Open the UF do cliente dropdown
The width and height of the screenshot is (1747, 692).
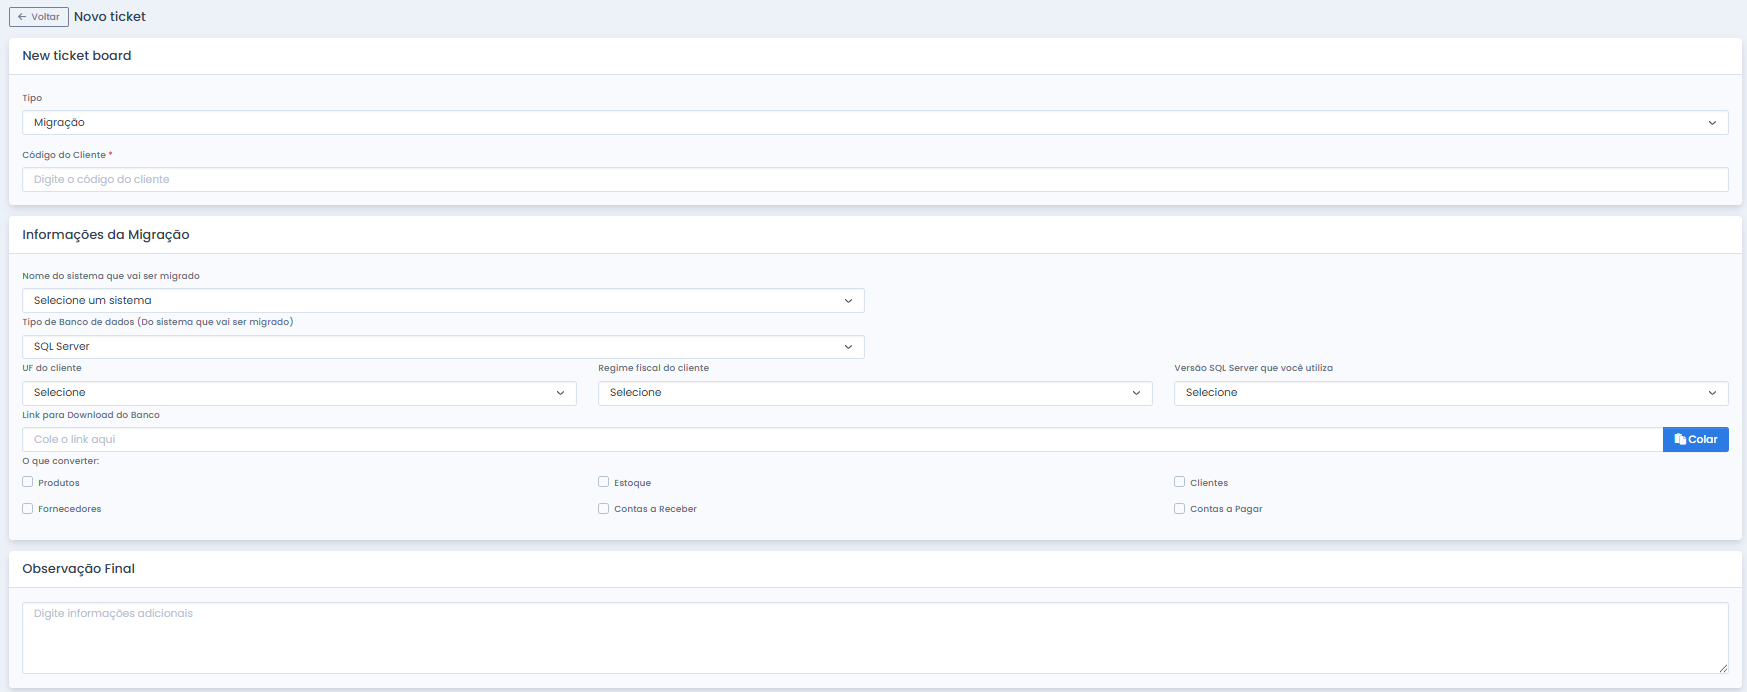[299, 393]
